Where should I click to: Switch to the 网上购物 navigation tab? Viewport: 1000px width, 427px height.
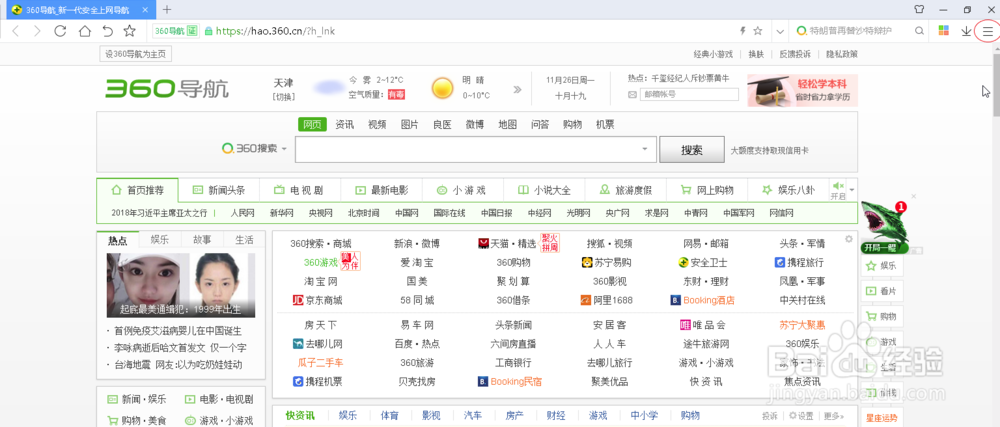707,190
